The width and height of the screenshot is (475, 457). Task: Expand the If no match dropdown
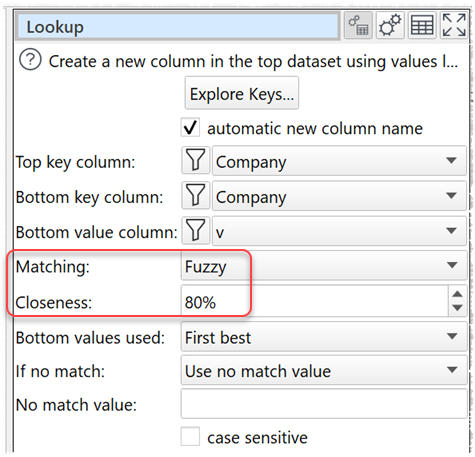click(324, 370)
